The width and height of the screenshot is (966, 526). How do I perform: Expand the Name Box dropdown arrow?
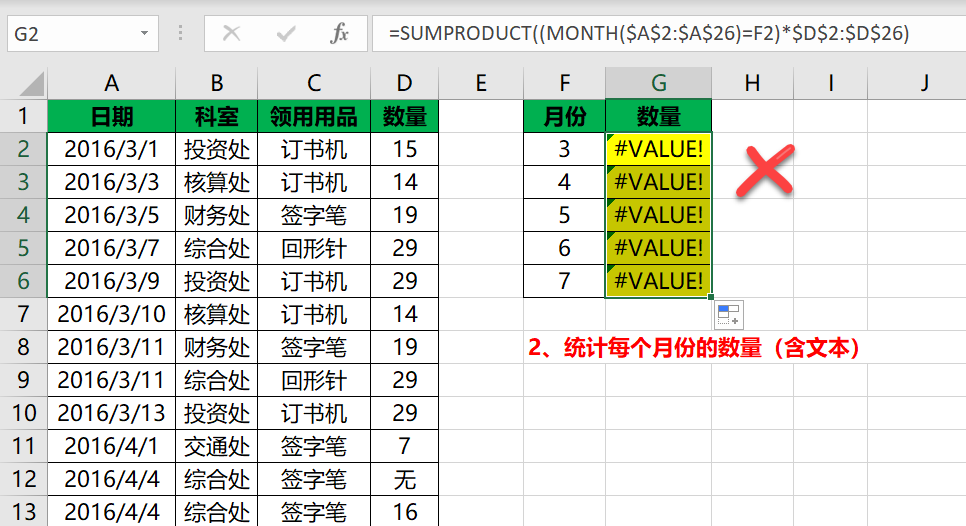[144, 33]
